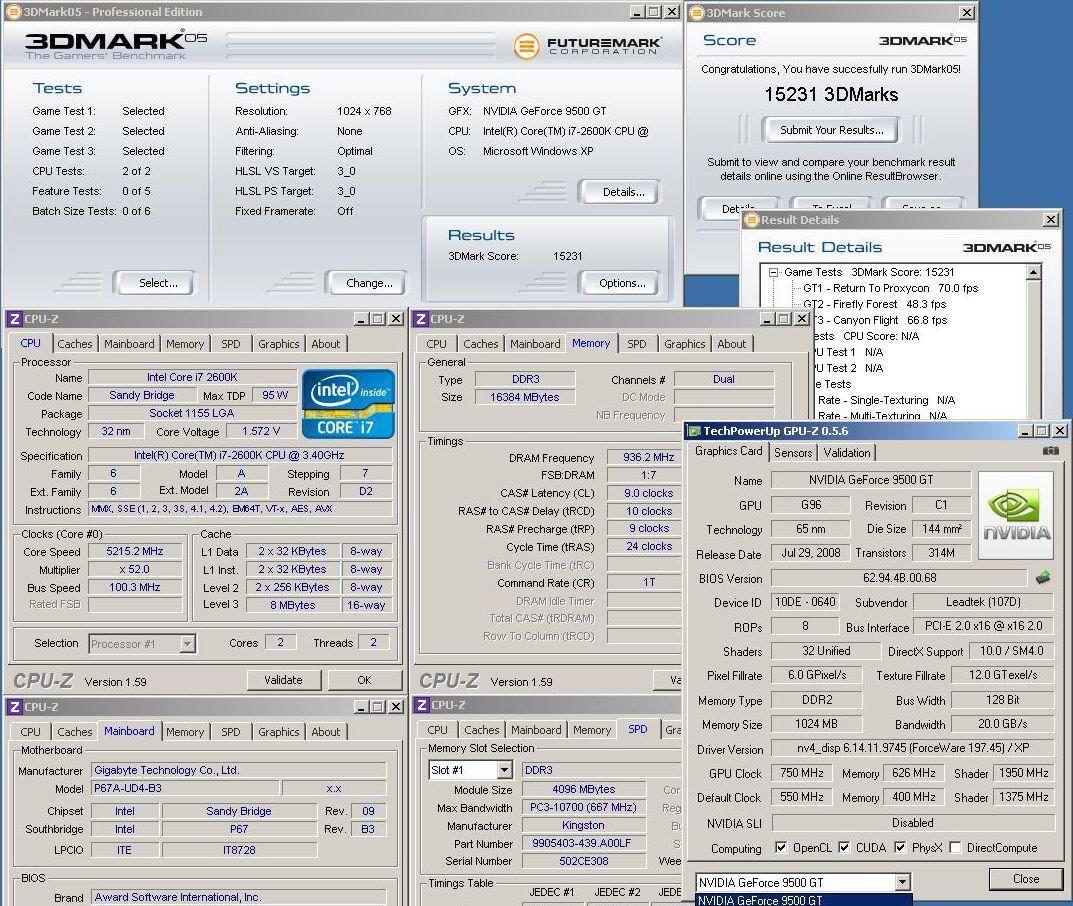Click the Select tests button
The width and height of the screenshot is (1073, 906).
[155, 283]
